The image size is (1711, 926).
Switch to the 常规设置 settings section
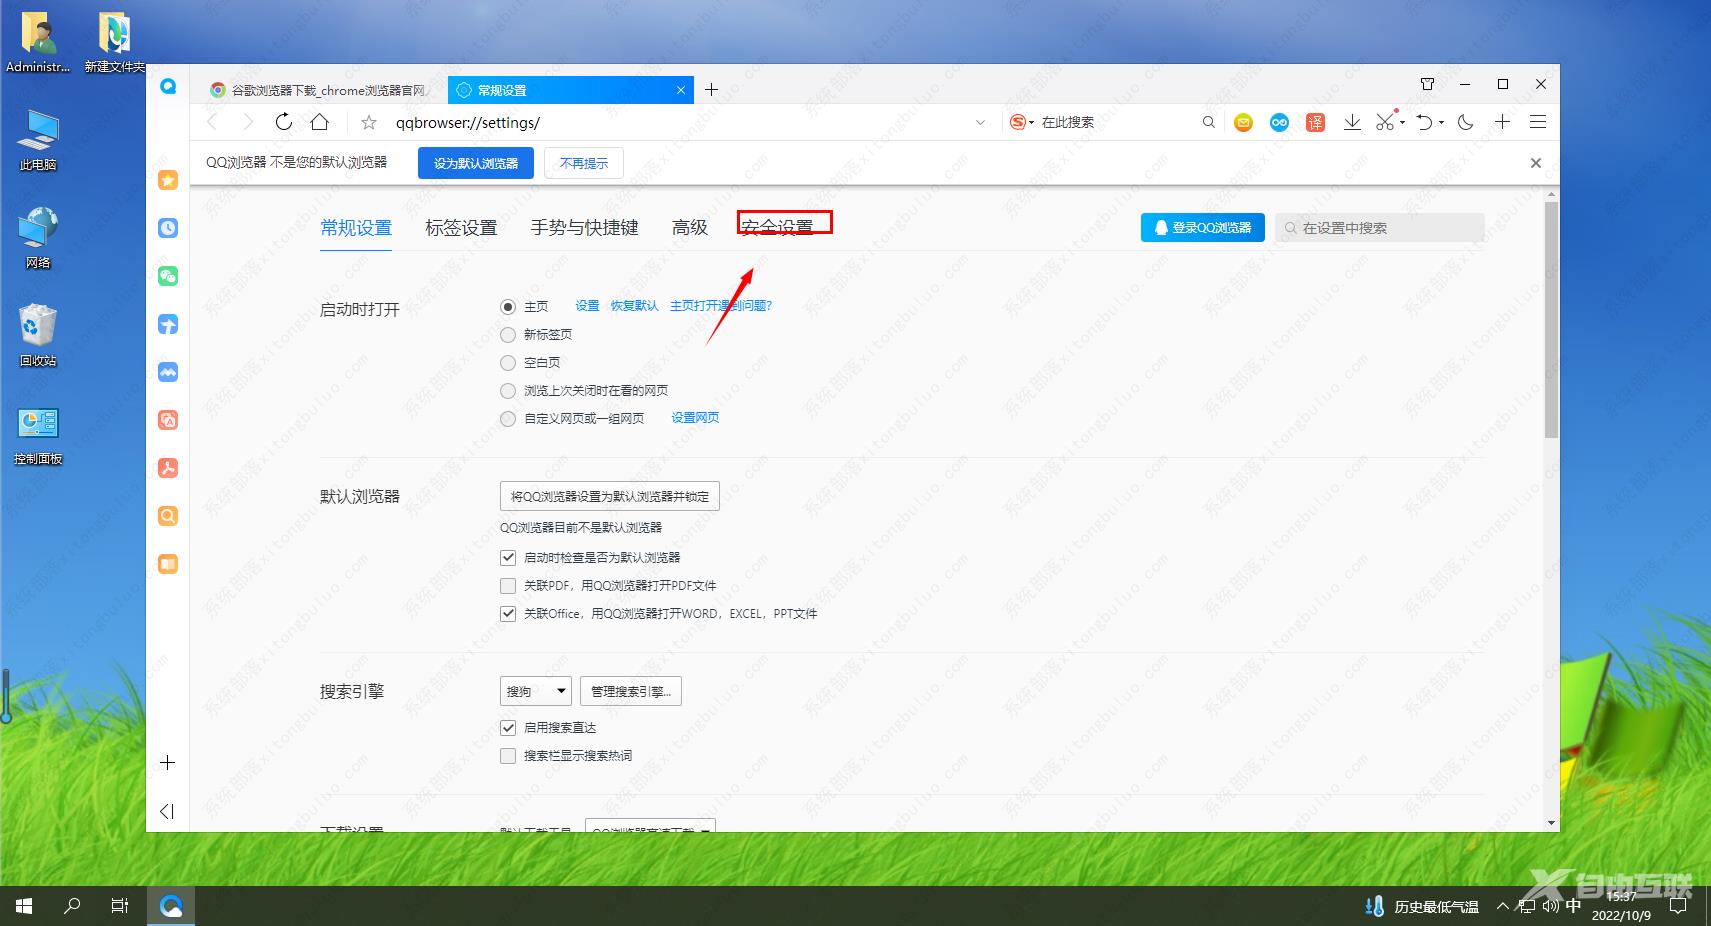point(356,228)
